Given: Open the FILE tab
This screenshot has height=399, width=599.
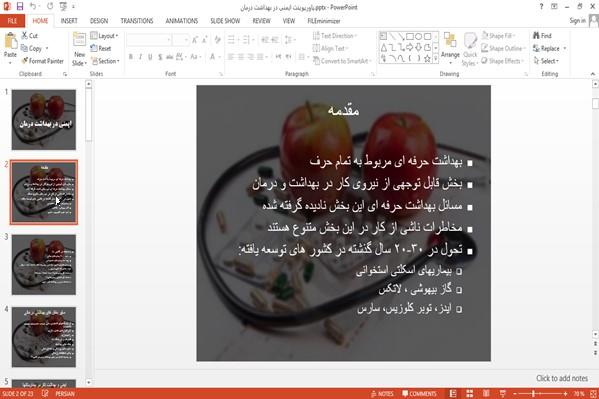Looking at the screenshot, I should (12, 21).
